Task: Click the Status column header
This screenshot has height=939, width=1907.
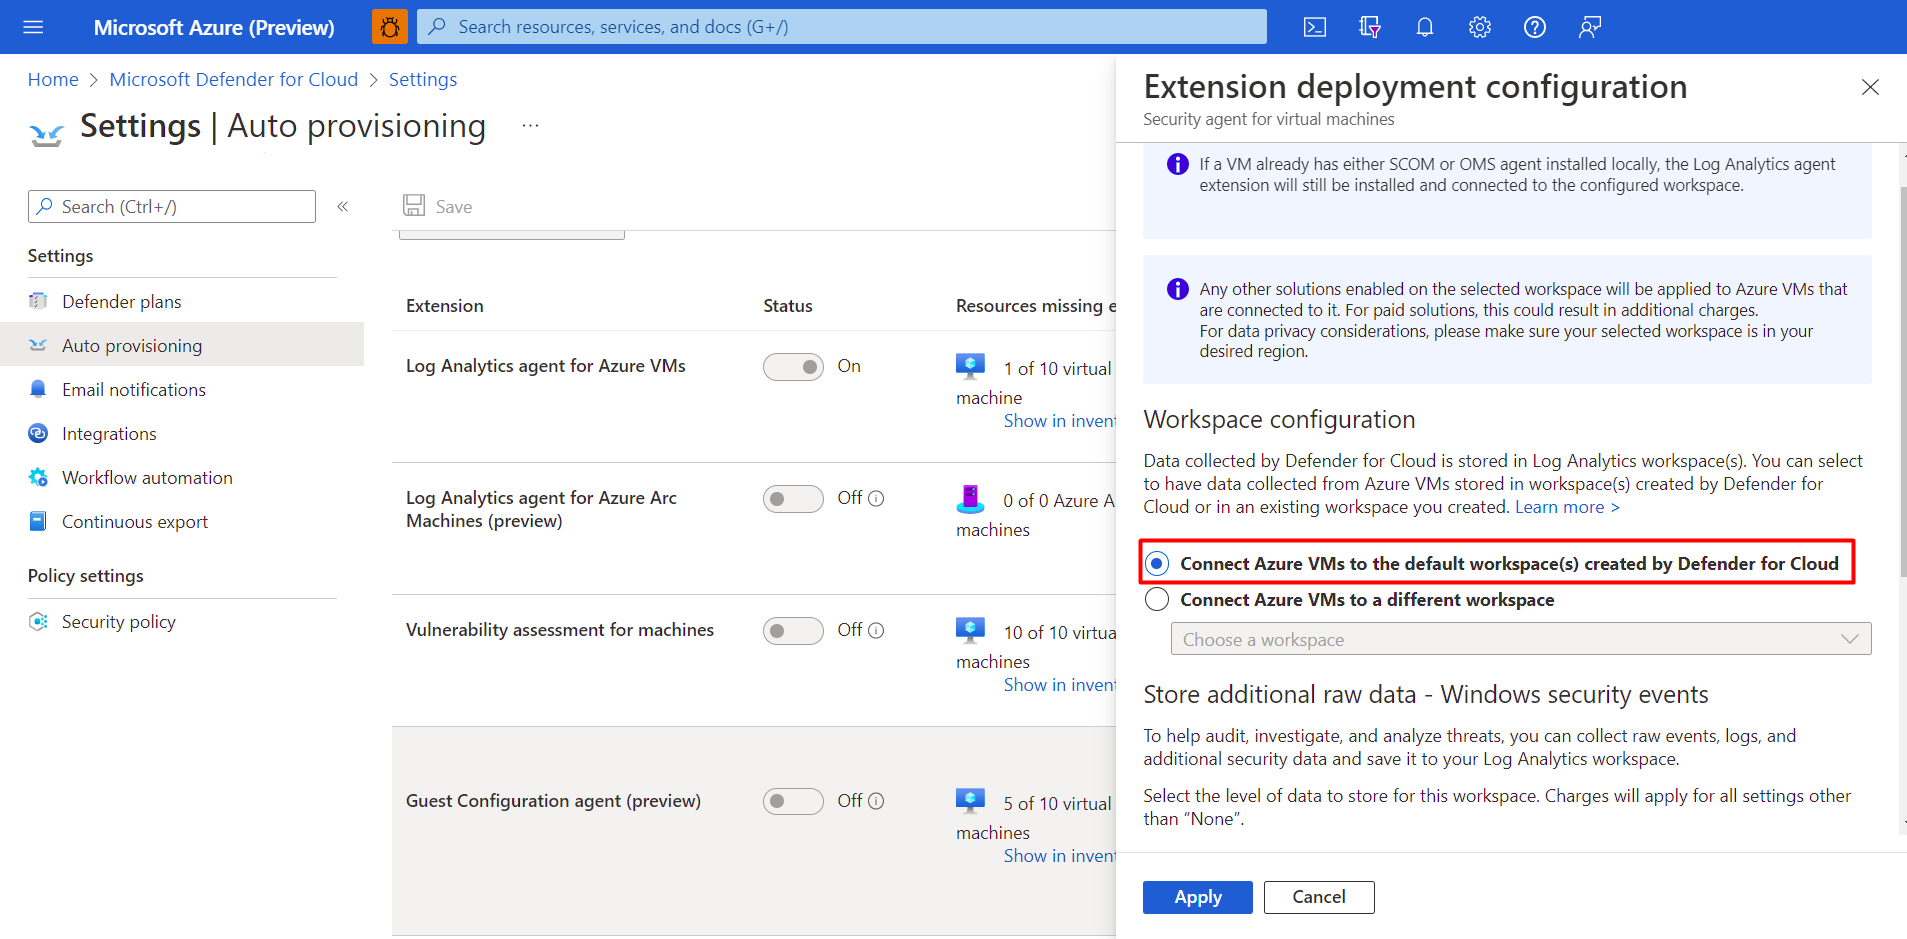Action: coord(788,306)
